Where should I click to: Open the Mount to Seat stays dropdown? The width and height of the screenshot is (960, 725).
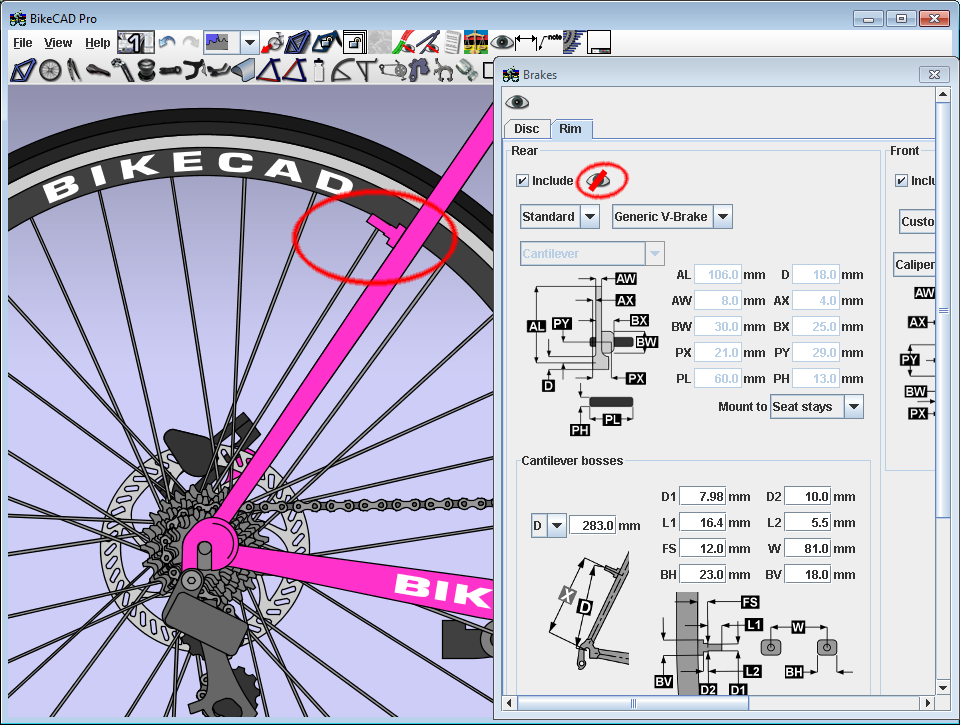pyautogui.click(x=853, y=407)
